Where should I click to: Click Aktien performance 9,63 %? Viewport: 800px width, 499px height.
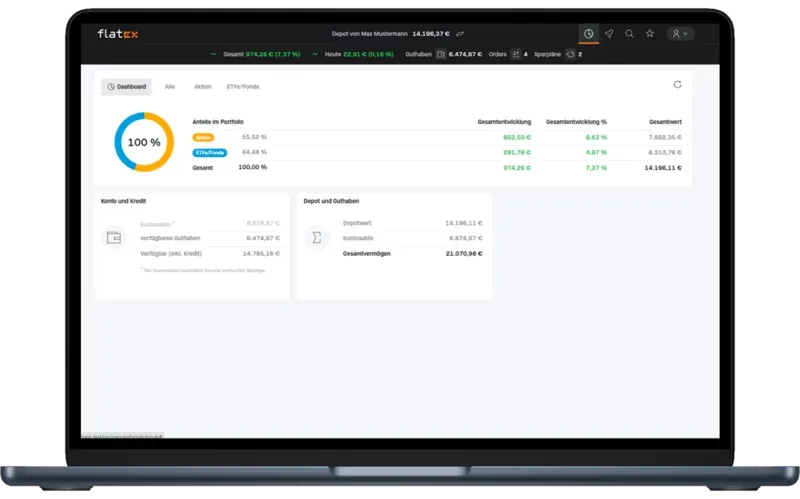pos(596,137)
